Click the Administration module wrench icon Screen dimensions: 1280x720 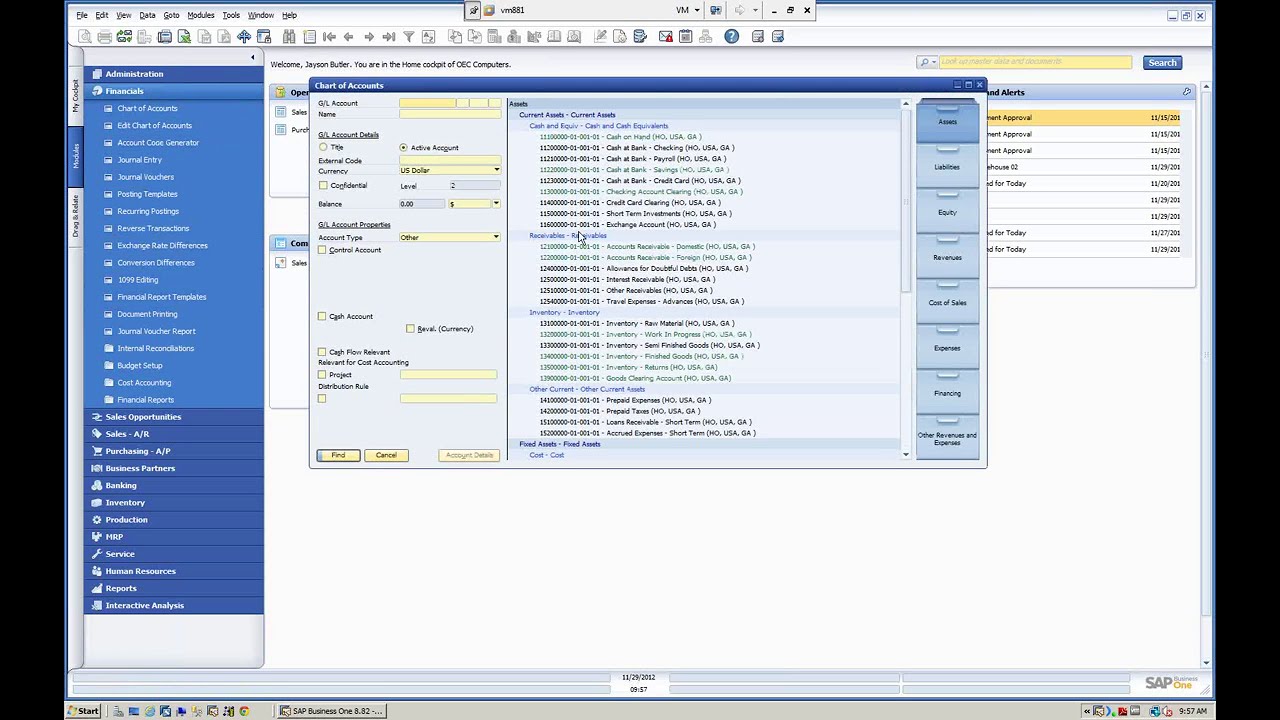click(x=97, y=74)
